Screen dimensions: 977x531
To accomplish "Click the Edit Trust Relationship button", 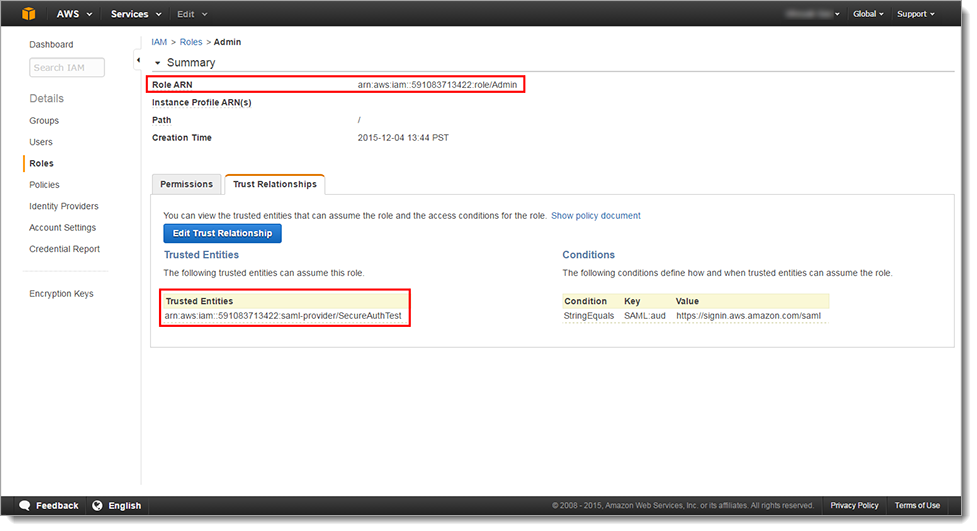I will (222, 233).
